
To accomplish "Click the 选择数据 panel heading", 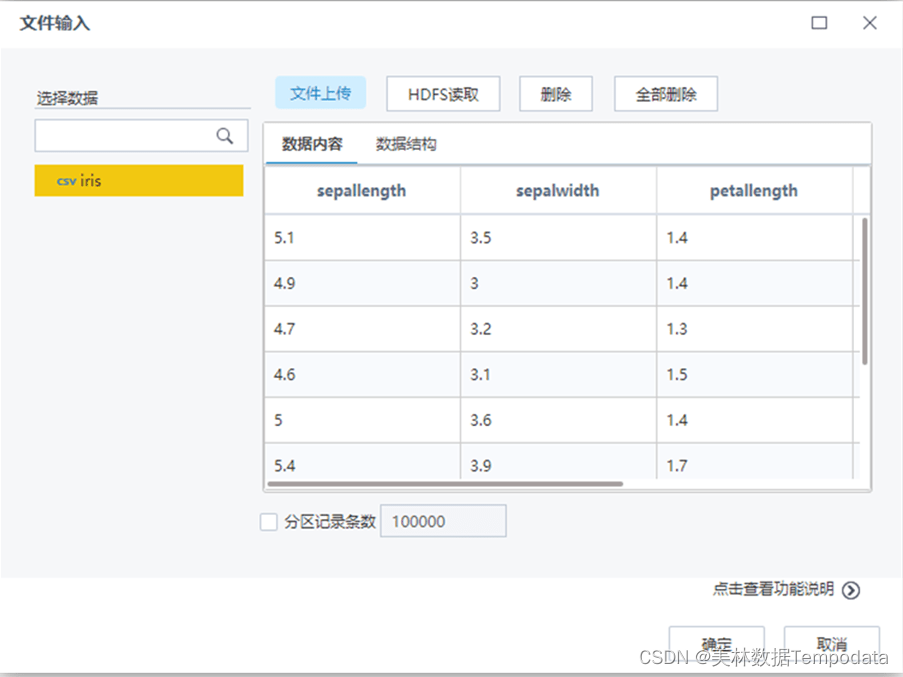I will point(67,98).
